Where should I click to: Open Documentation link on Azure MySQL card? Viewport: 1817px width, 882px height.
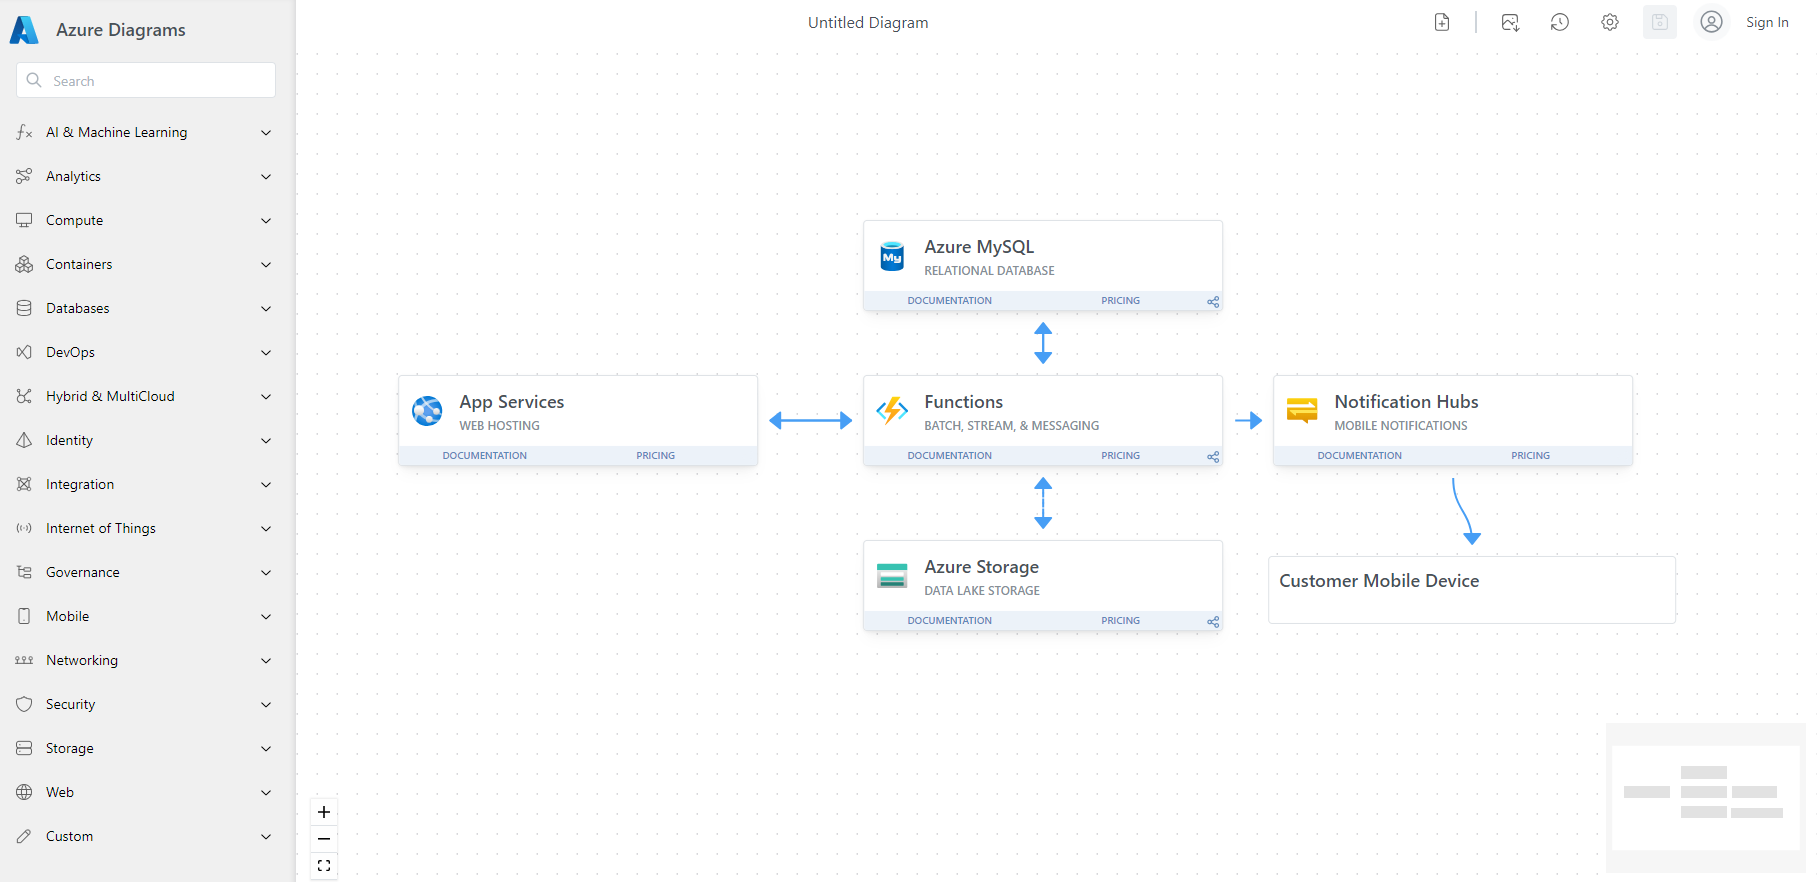[949, 301]
